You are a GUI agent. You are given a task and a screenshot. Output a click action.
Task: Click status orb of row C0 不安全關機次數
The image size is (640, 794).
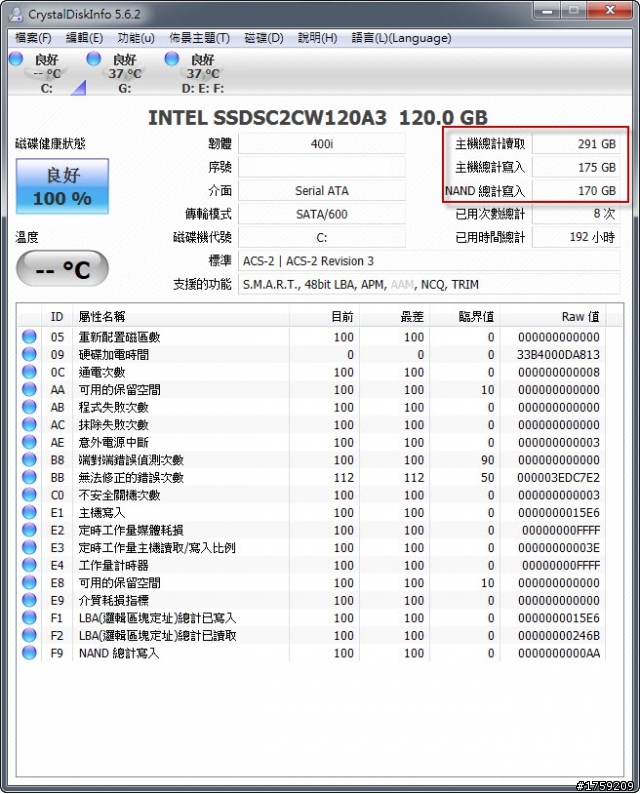click(x=29, y=495)
